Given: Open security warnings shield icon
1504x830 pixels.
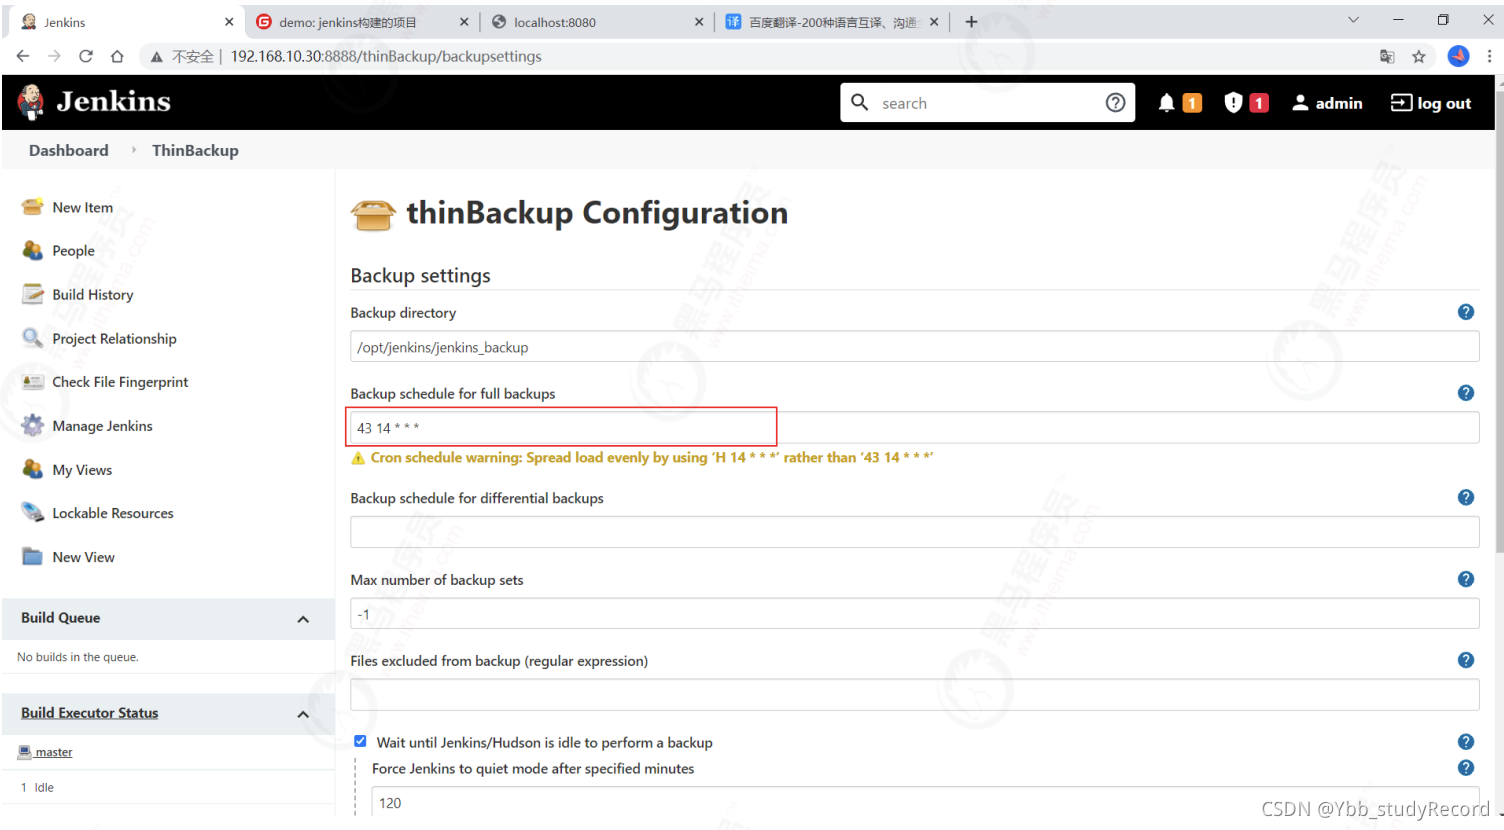Looking at the screenshot, I should pyautogui.click(x=1233, y=103).
